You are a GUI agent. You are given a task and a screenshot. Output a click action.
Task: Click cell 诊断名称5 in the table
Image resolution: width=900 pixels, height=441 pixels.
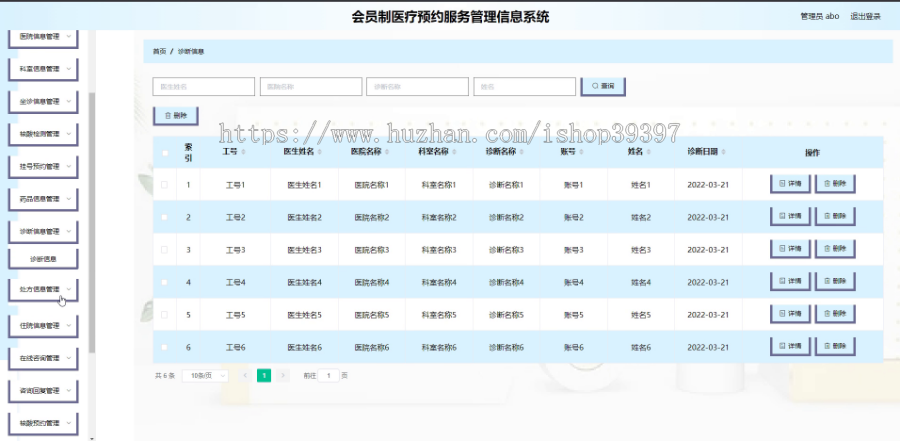[506, 315]
